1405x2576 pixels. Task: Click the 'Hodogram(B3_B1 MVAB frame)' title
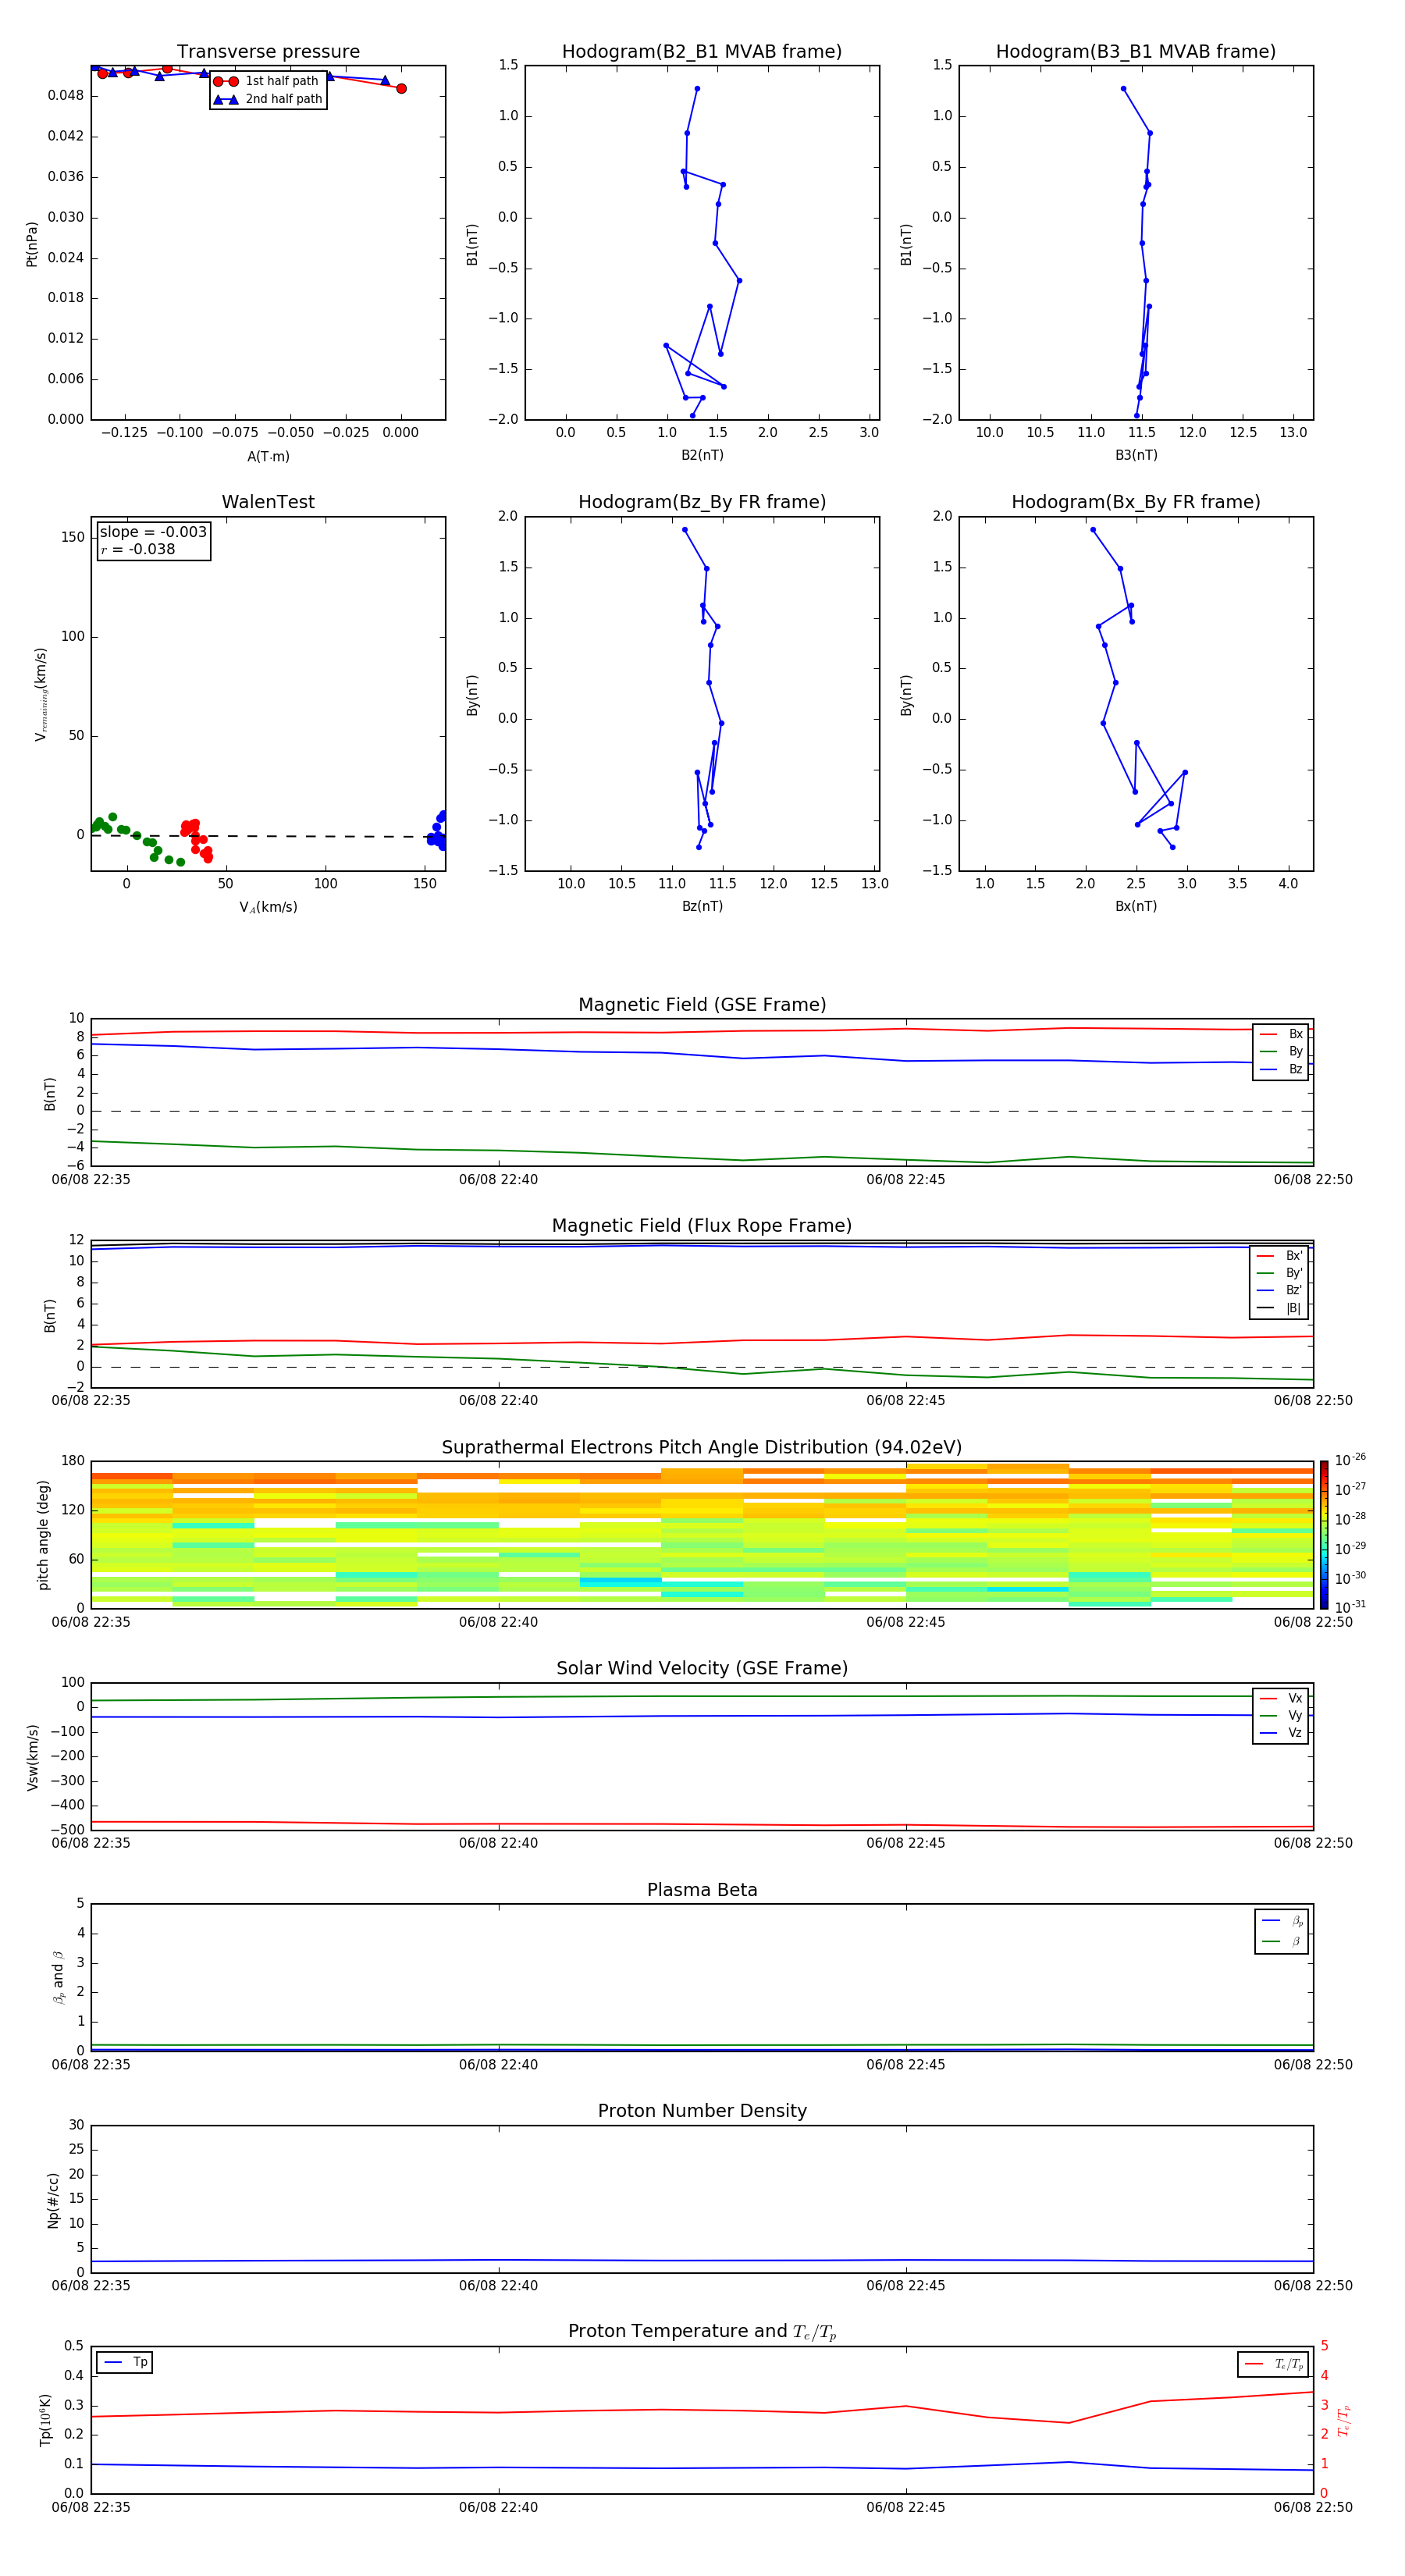coord(1135,52)
